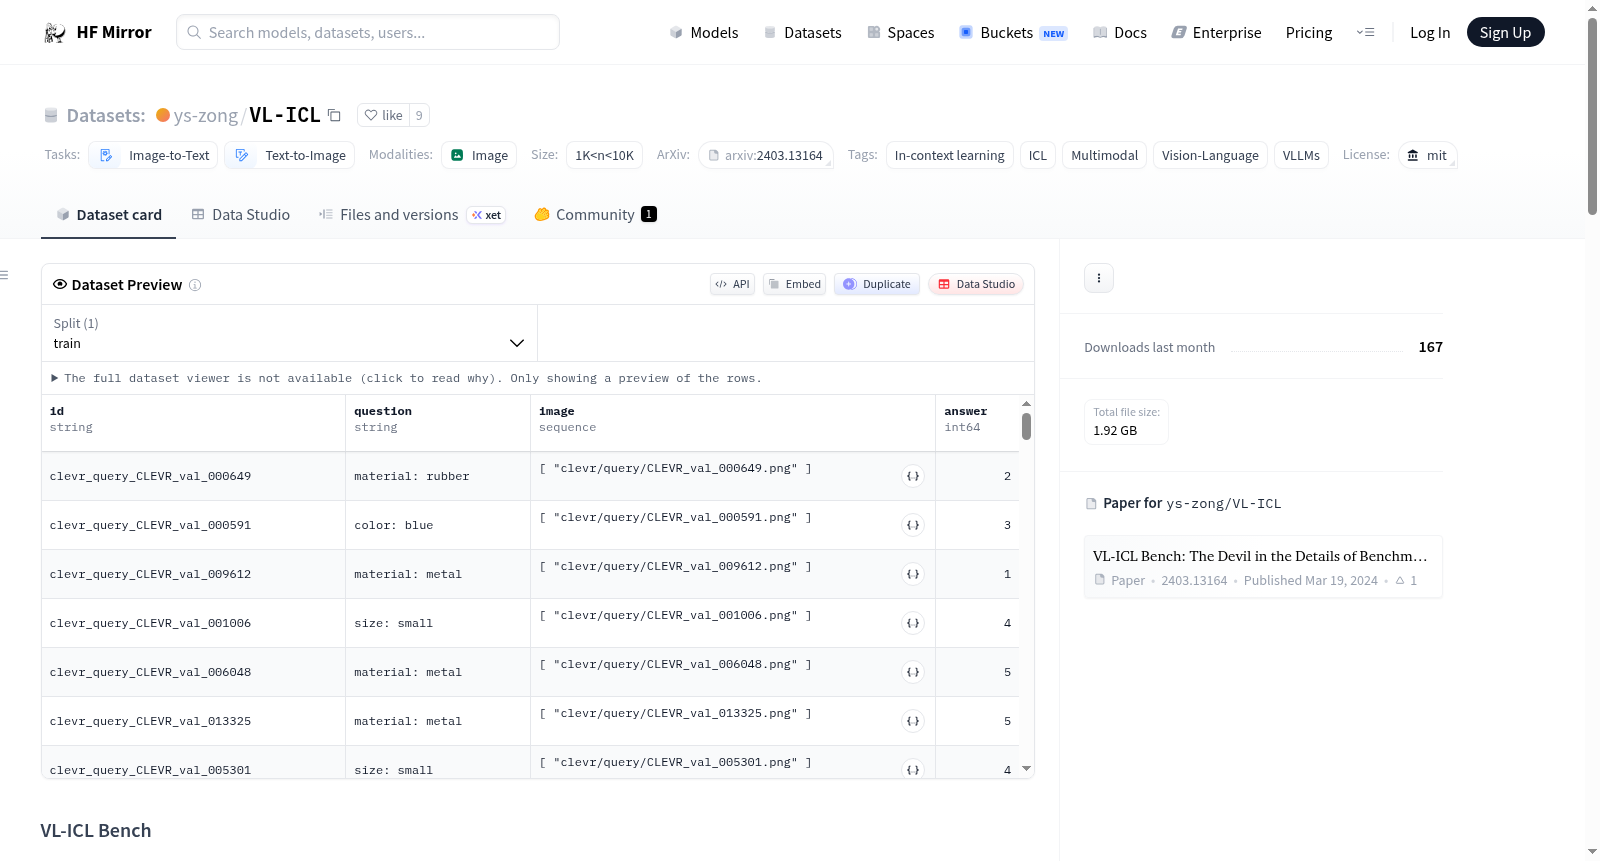Open the Community tab

click(x=595, y=215)
